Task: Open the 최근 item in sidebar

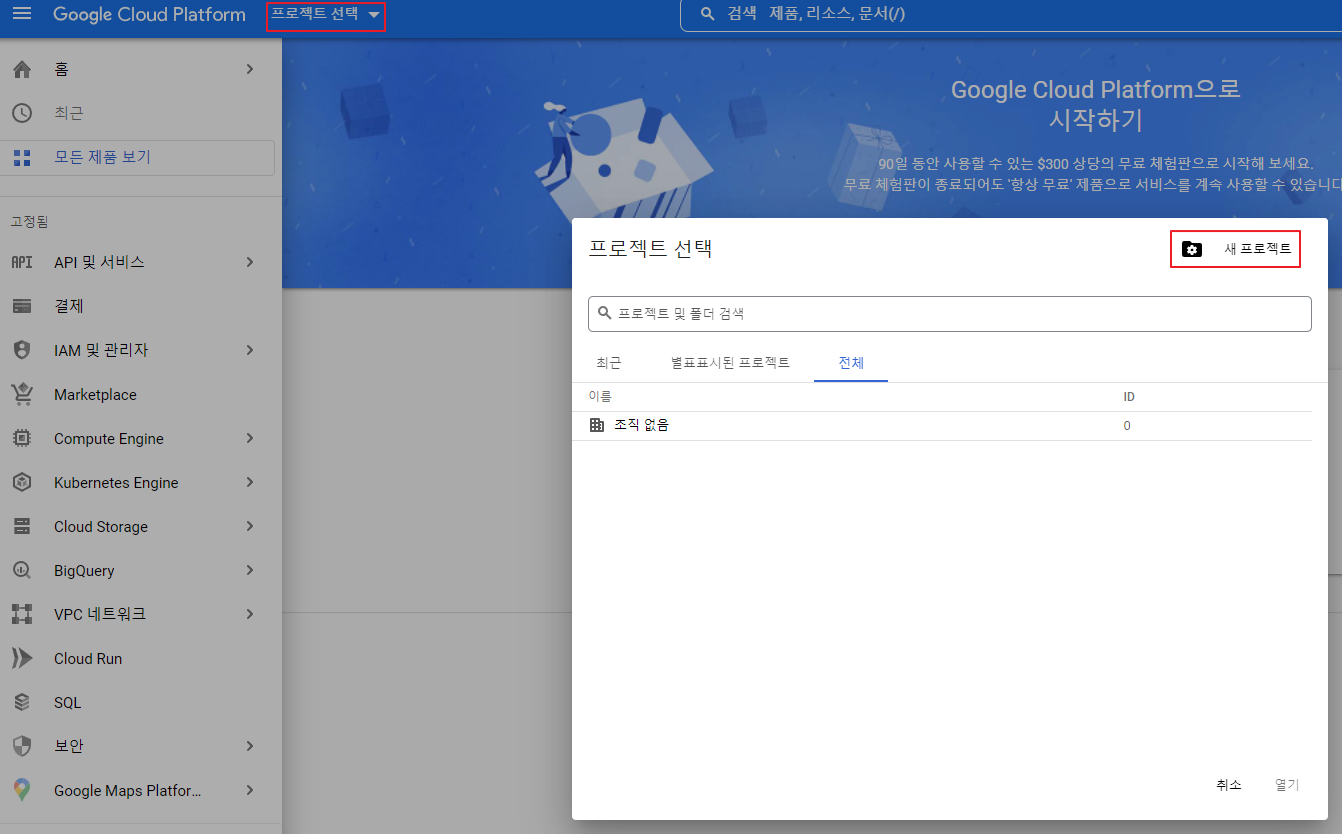Action: pos(141,113)
